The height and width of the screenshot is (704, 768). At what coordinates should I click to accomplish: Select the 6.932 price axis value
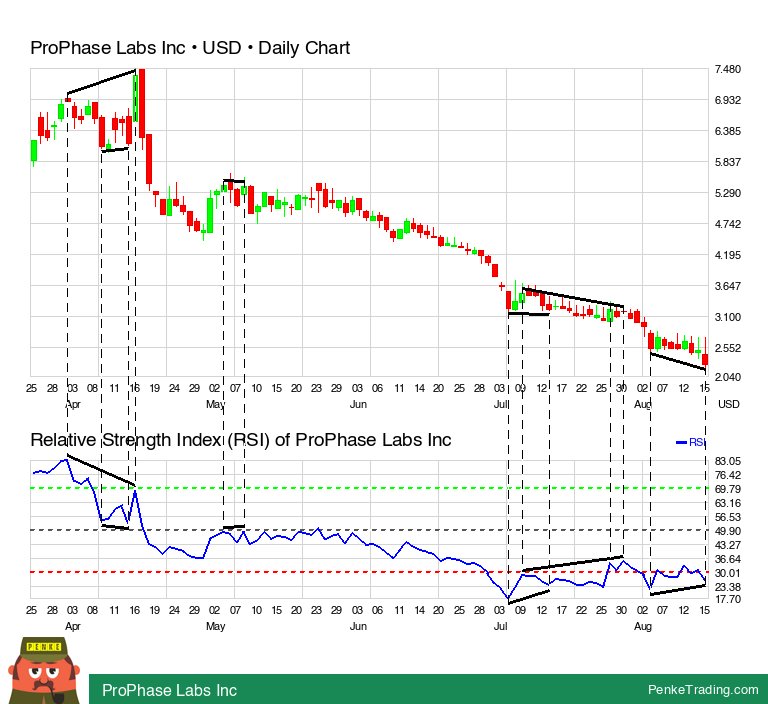pyautogui.click(x=727, y=100)
